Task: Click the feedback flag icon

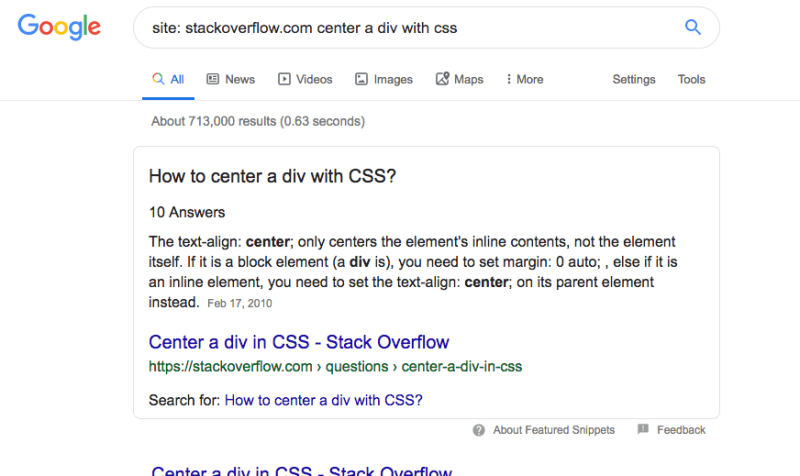Action: [x=643, y=429]
